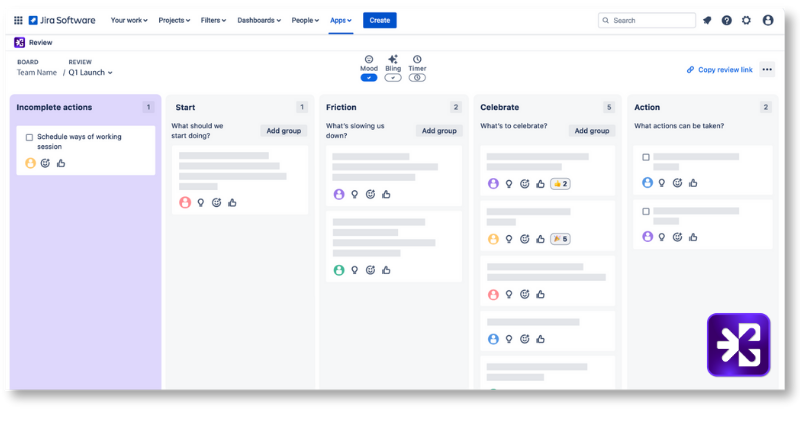Click the help question mark icon
This screenshot has height=430, width=800.
727,20
